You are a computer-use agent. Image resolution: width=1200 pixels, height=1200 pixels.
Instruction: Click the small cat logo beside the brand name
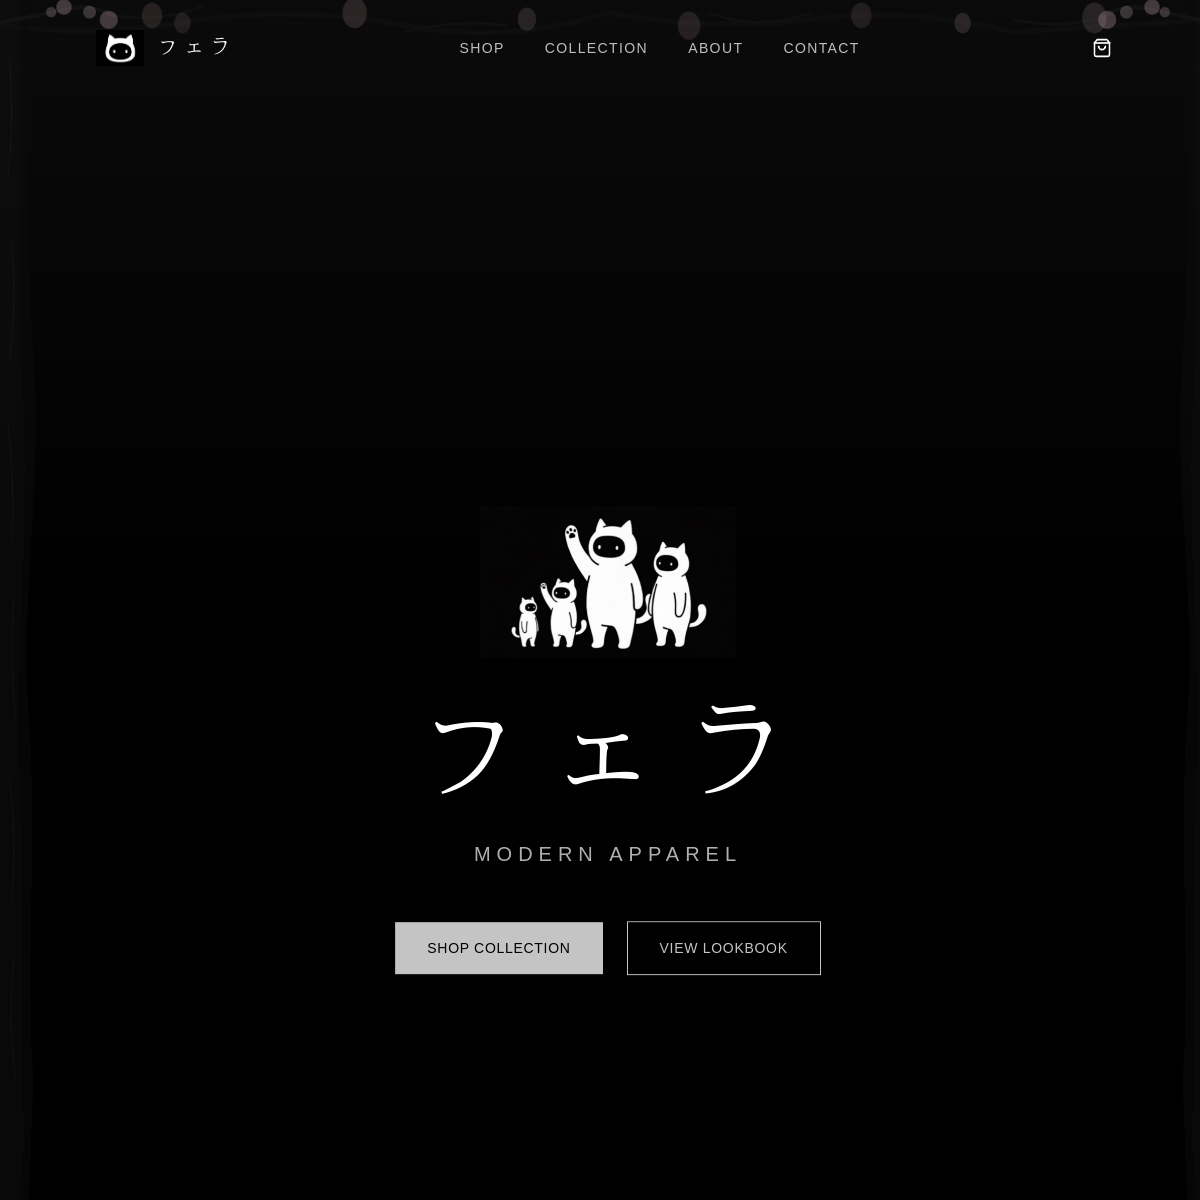coord(120,47)
